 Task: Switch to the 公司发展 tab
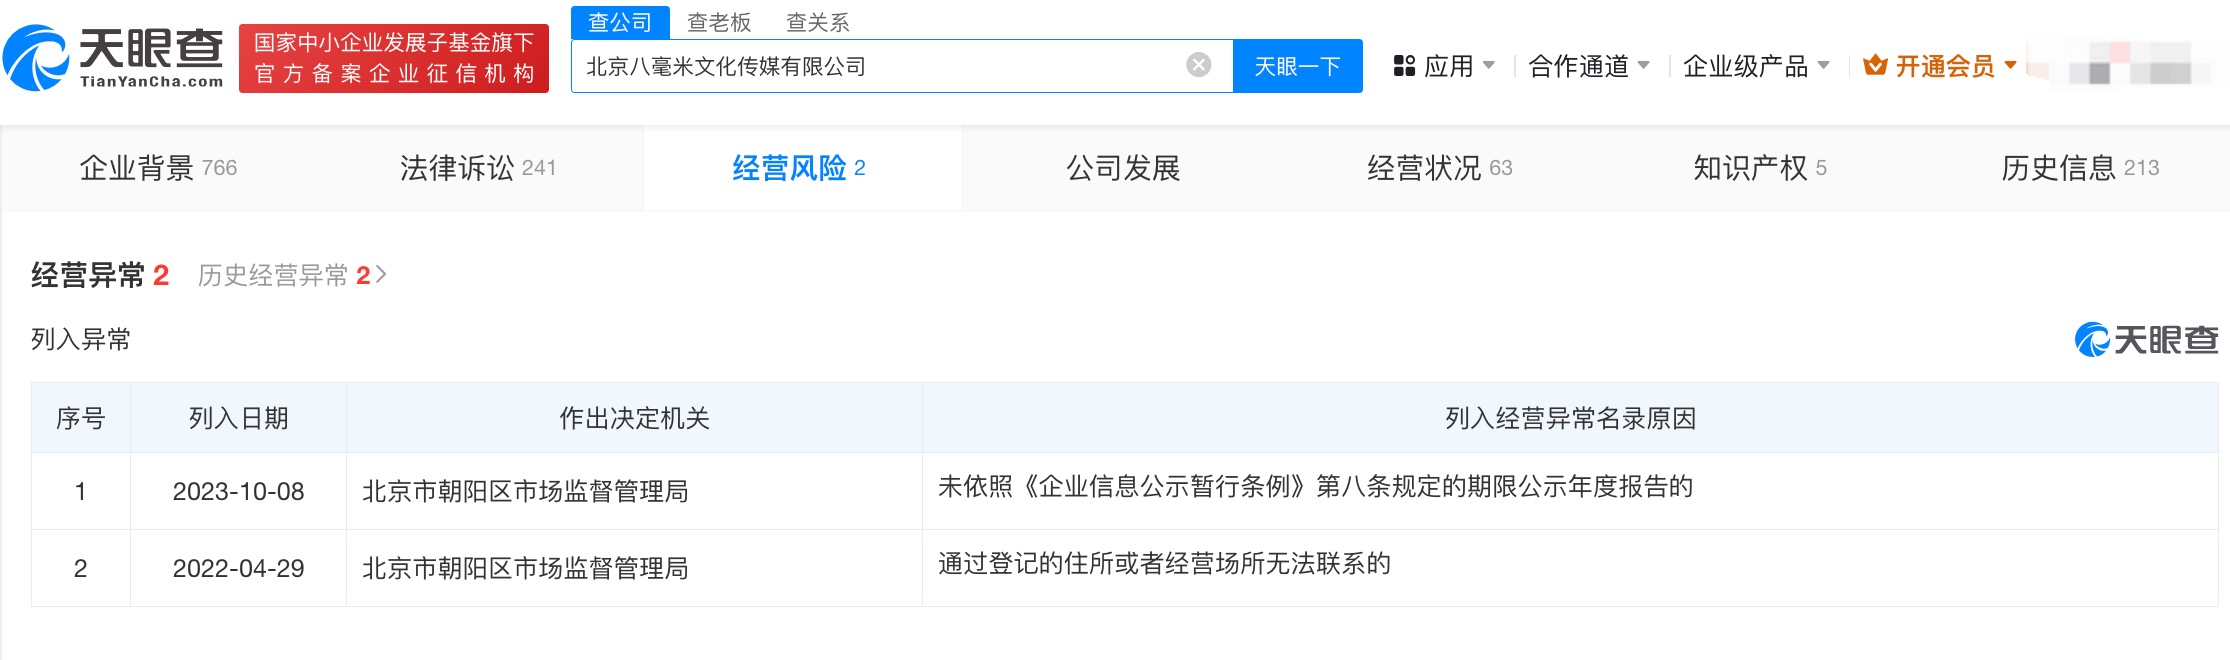(x=1123, y=168)
